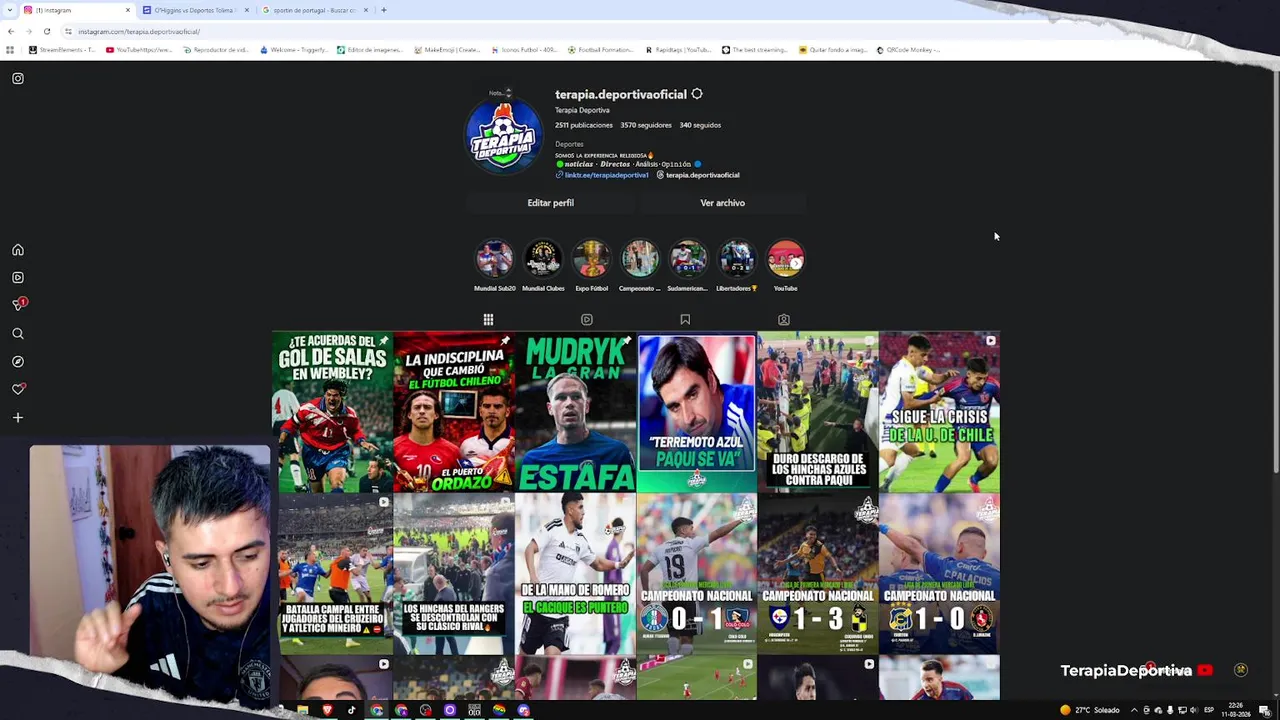
Task: Go to Instagram Home in the sidebar
Action: click(18, 250)
